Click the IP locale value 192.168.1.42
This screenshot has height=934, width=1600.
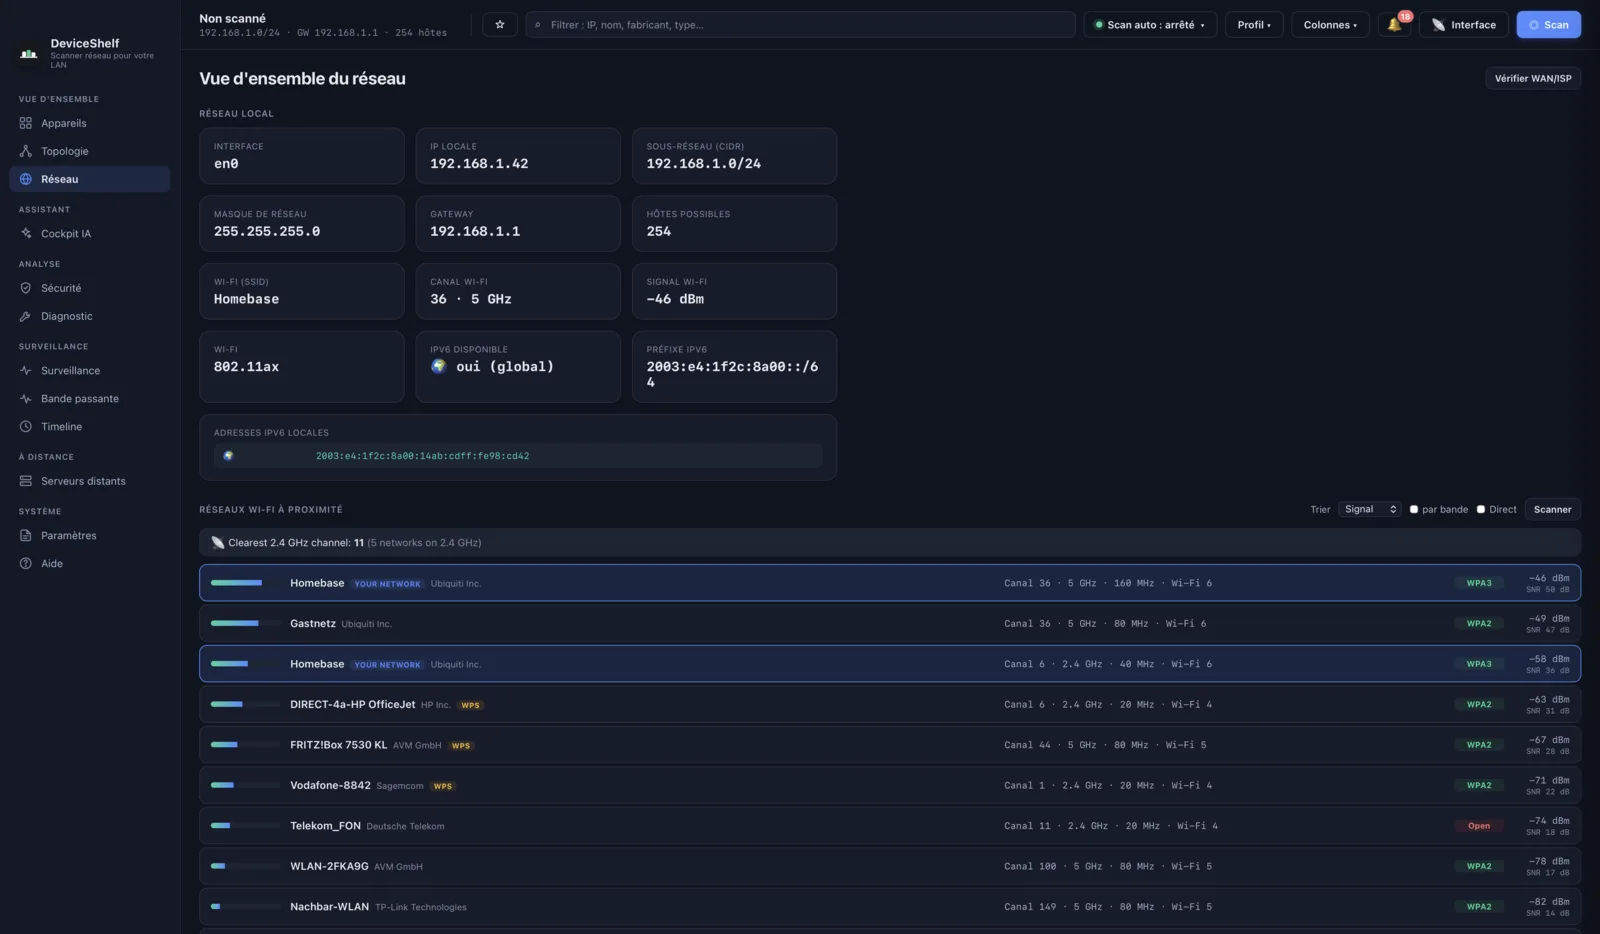pyautogui.click(x=479, y=163)
